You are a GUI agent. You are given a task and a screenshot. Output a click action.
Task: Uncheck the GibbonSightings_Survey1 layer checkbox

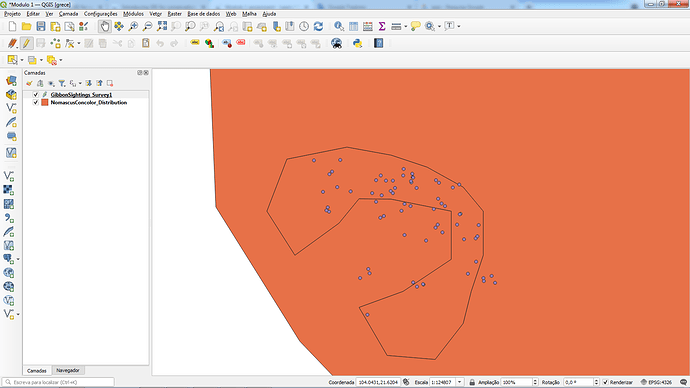pos(36,95)
